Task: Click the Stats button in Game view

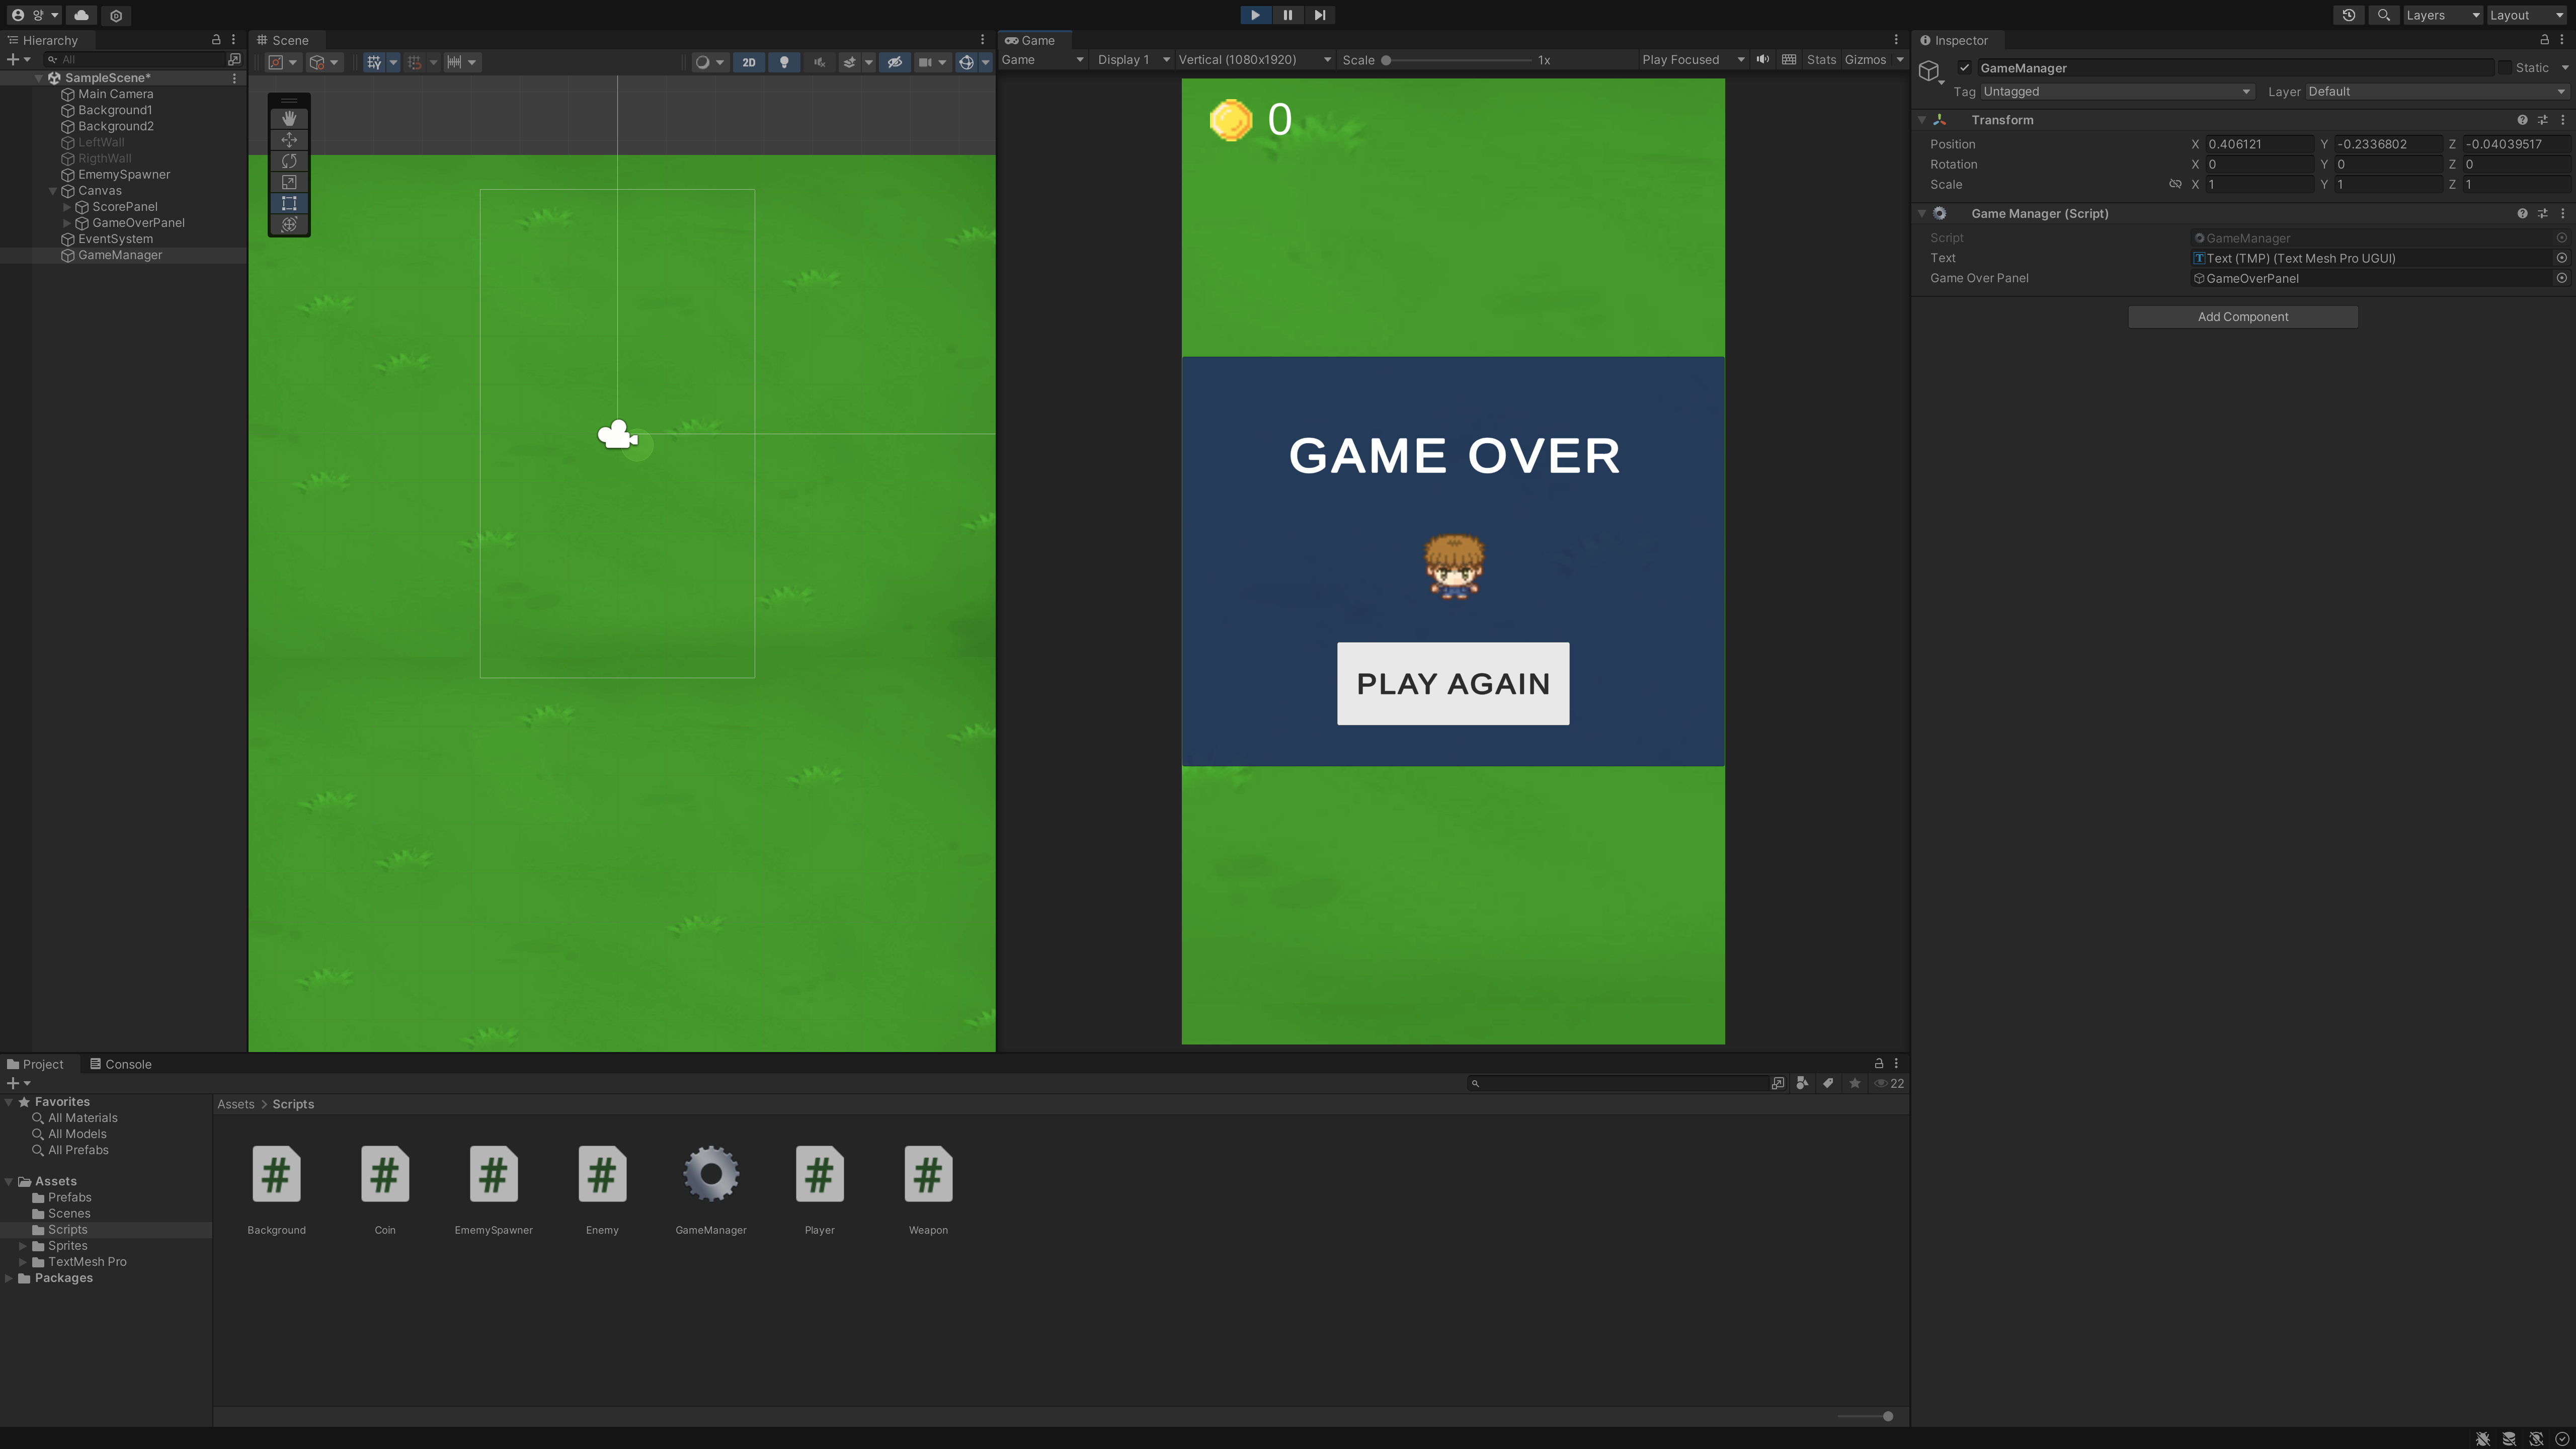Action: pos(1820,60)
